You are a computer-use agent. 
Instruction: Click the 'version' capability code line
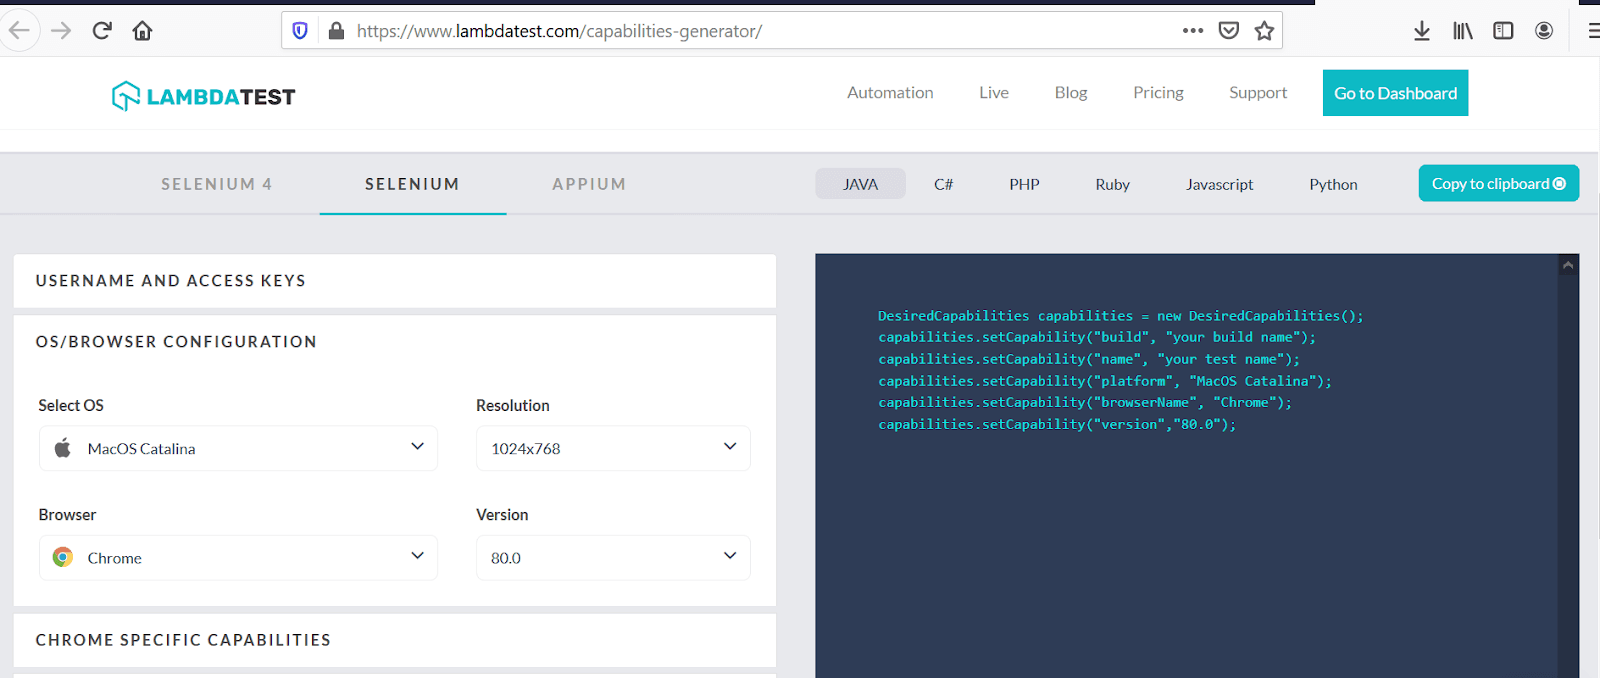1057,424
